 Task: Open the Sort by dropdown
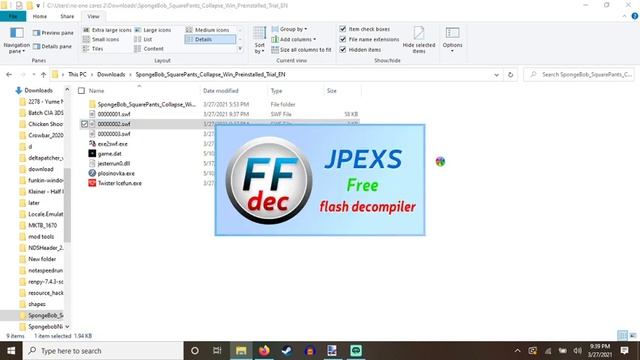coord(259,40)
